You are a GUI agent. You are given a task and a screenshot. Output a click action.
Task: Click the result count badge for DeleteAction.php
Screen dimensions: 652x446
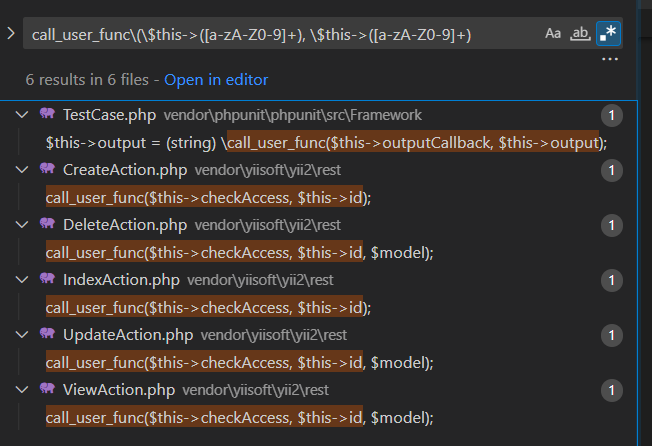click(612, 225)
